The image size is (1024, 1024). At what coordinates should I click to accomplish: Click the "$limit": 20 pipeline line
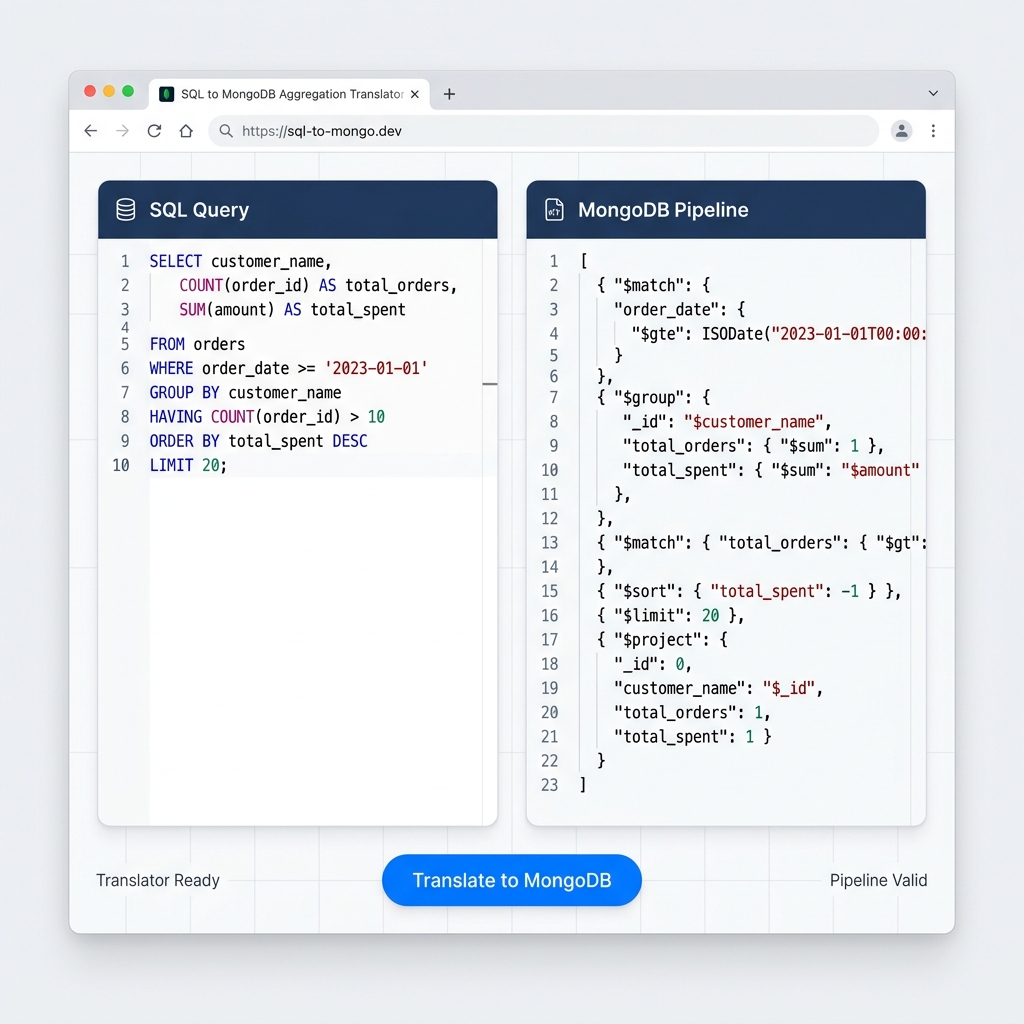(671, 615)
